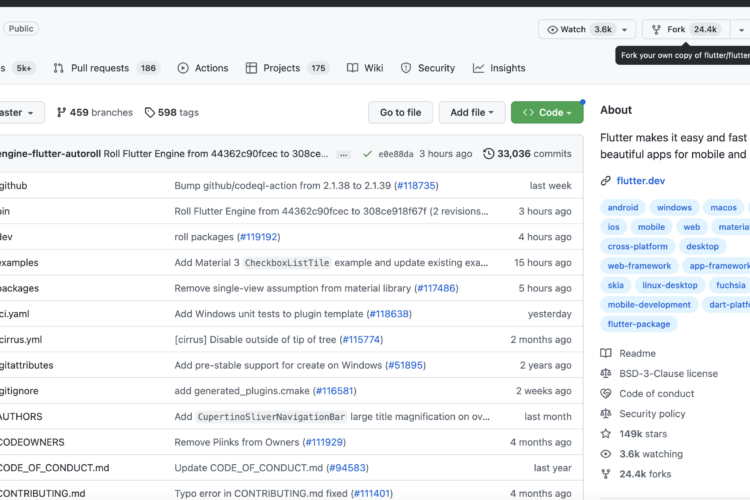Click the Go to file button
Viewport: 750px width, 500px height.
tap(400, 112)
